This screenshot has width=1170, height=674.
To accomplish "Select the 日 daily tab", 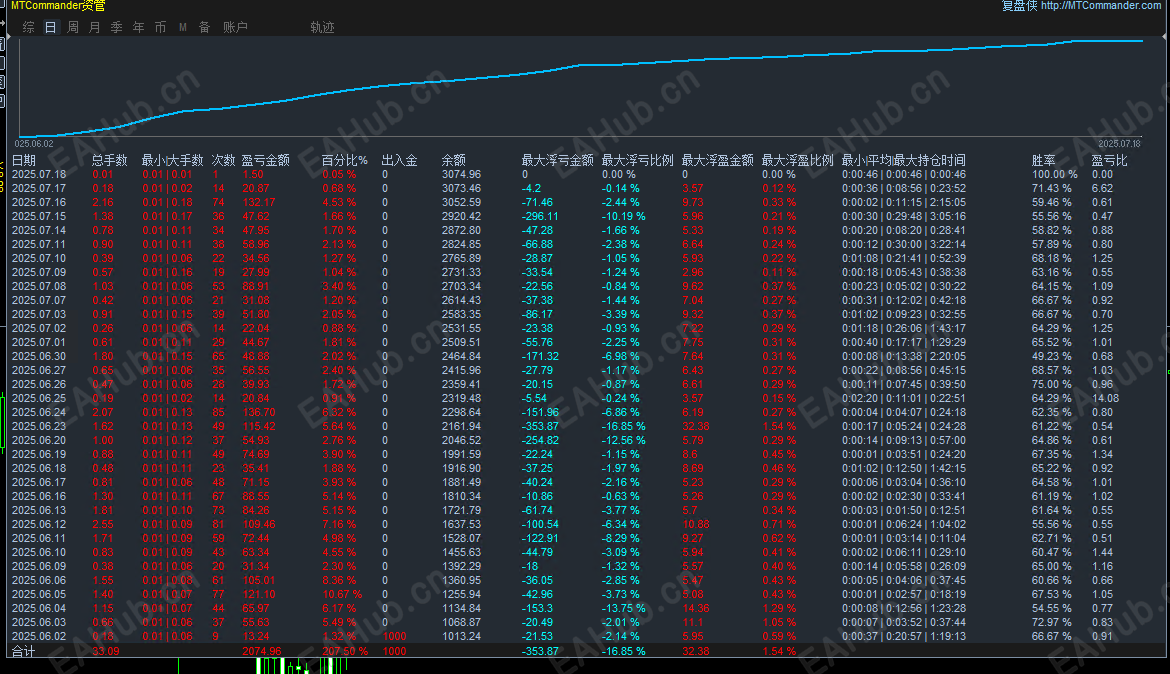I will [51, 27].
